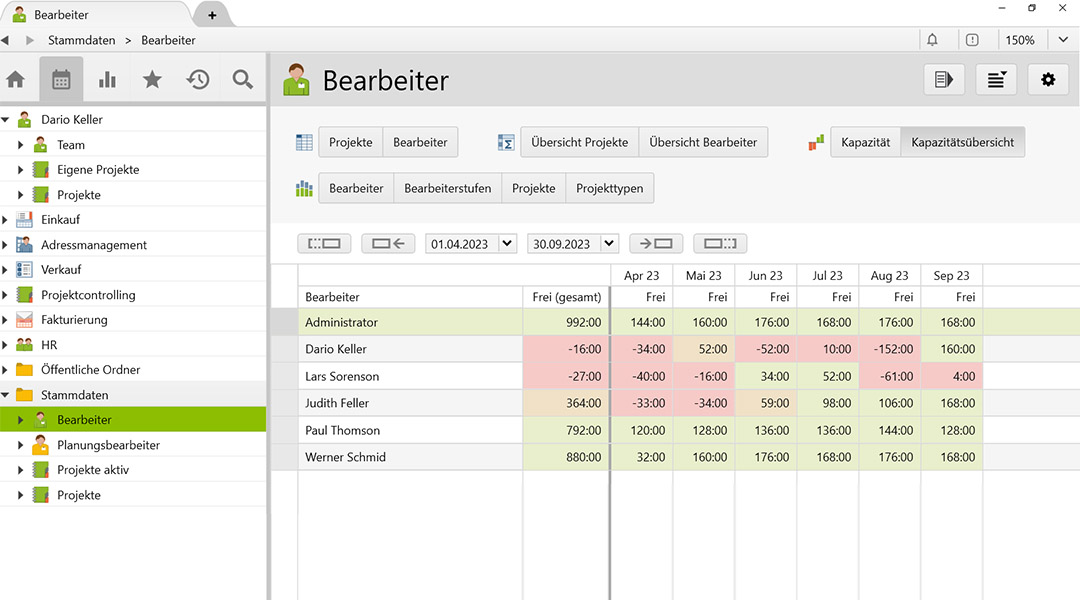Open the home icon in sidebar toolbar
Viewport: 1080px width, 600px height.
15,80
